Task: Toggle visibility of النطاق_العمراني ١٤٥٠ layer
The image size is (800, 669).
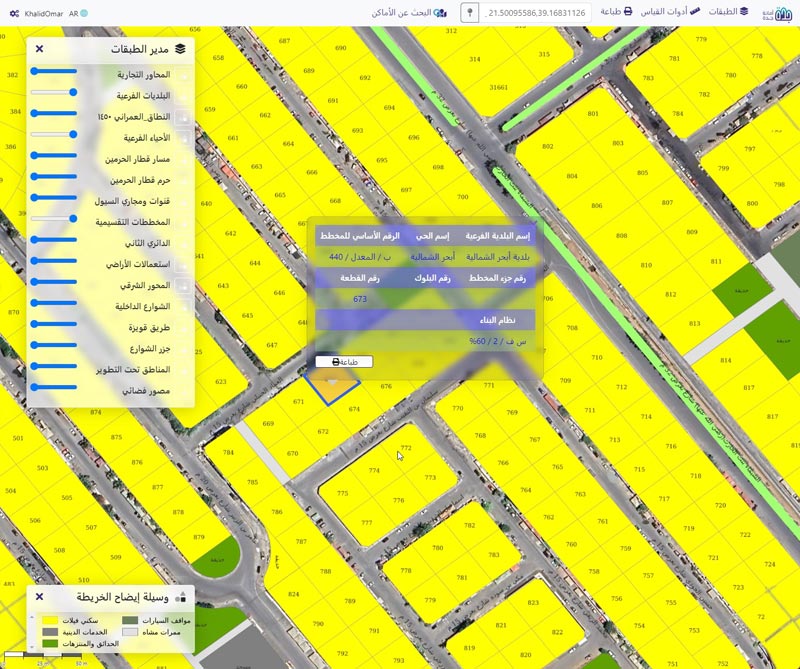Action: coord(183,117)
